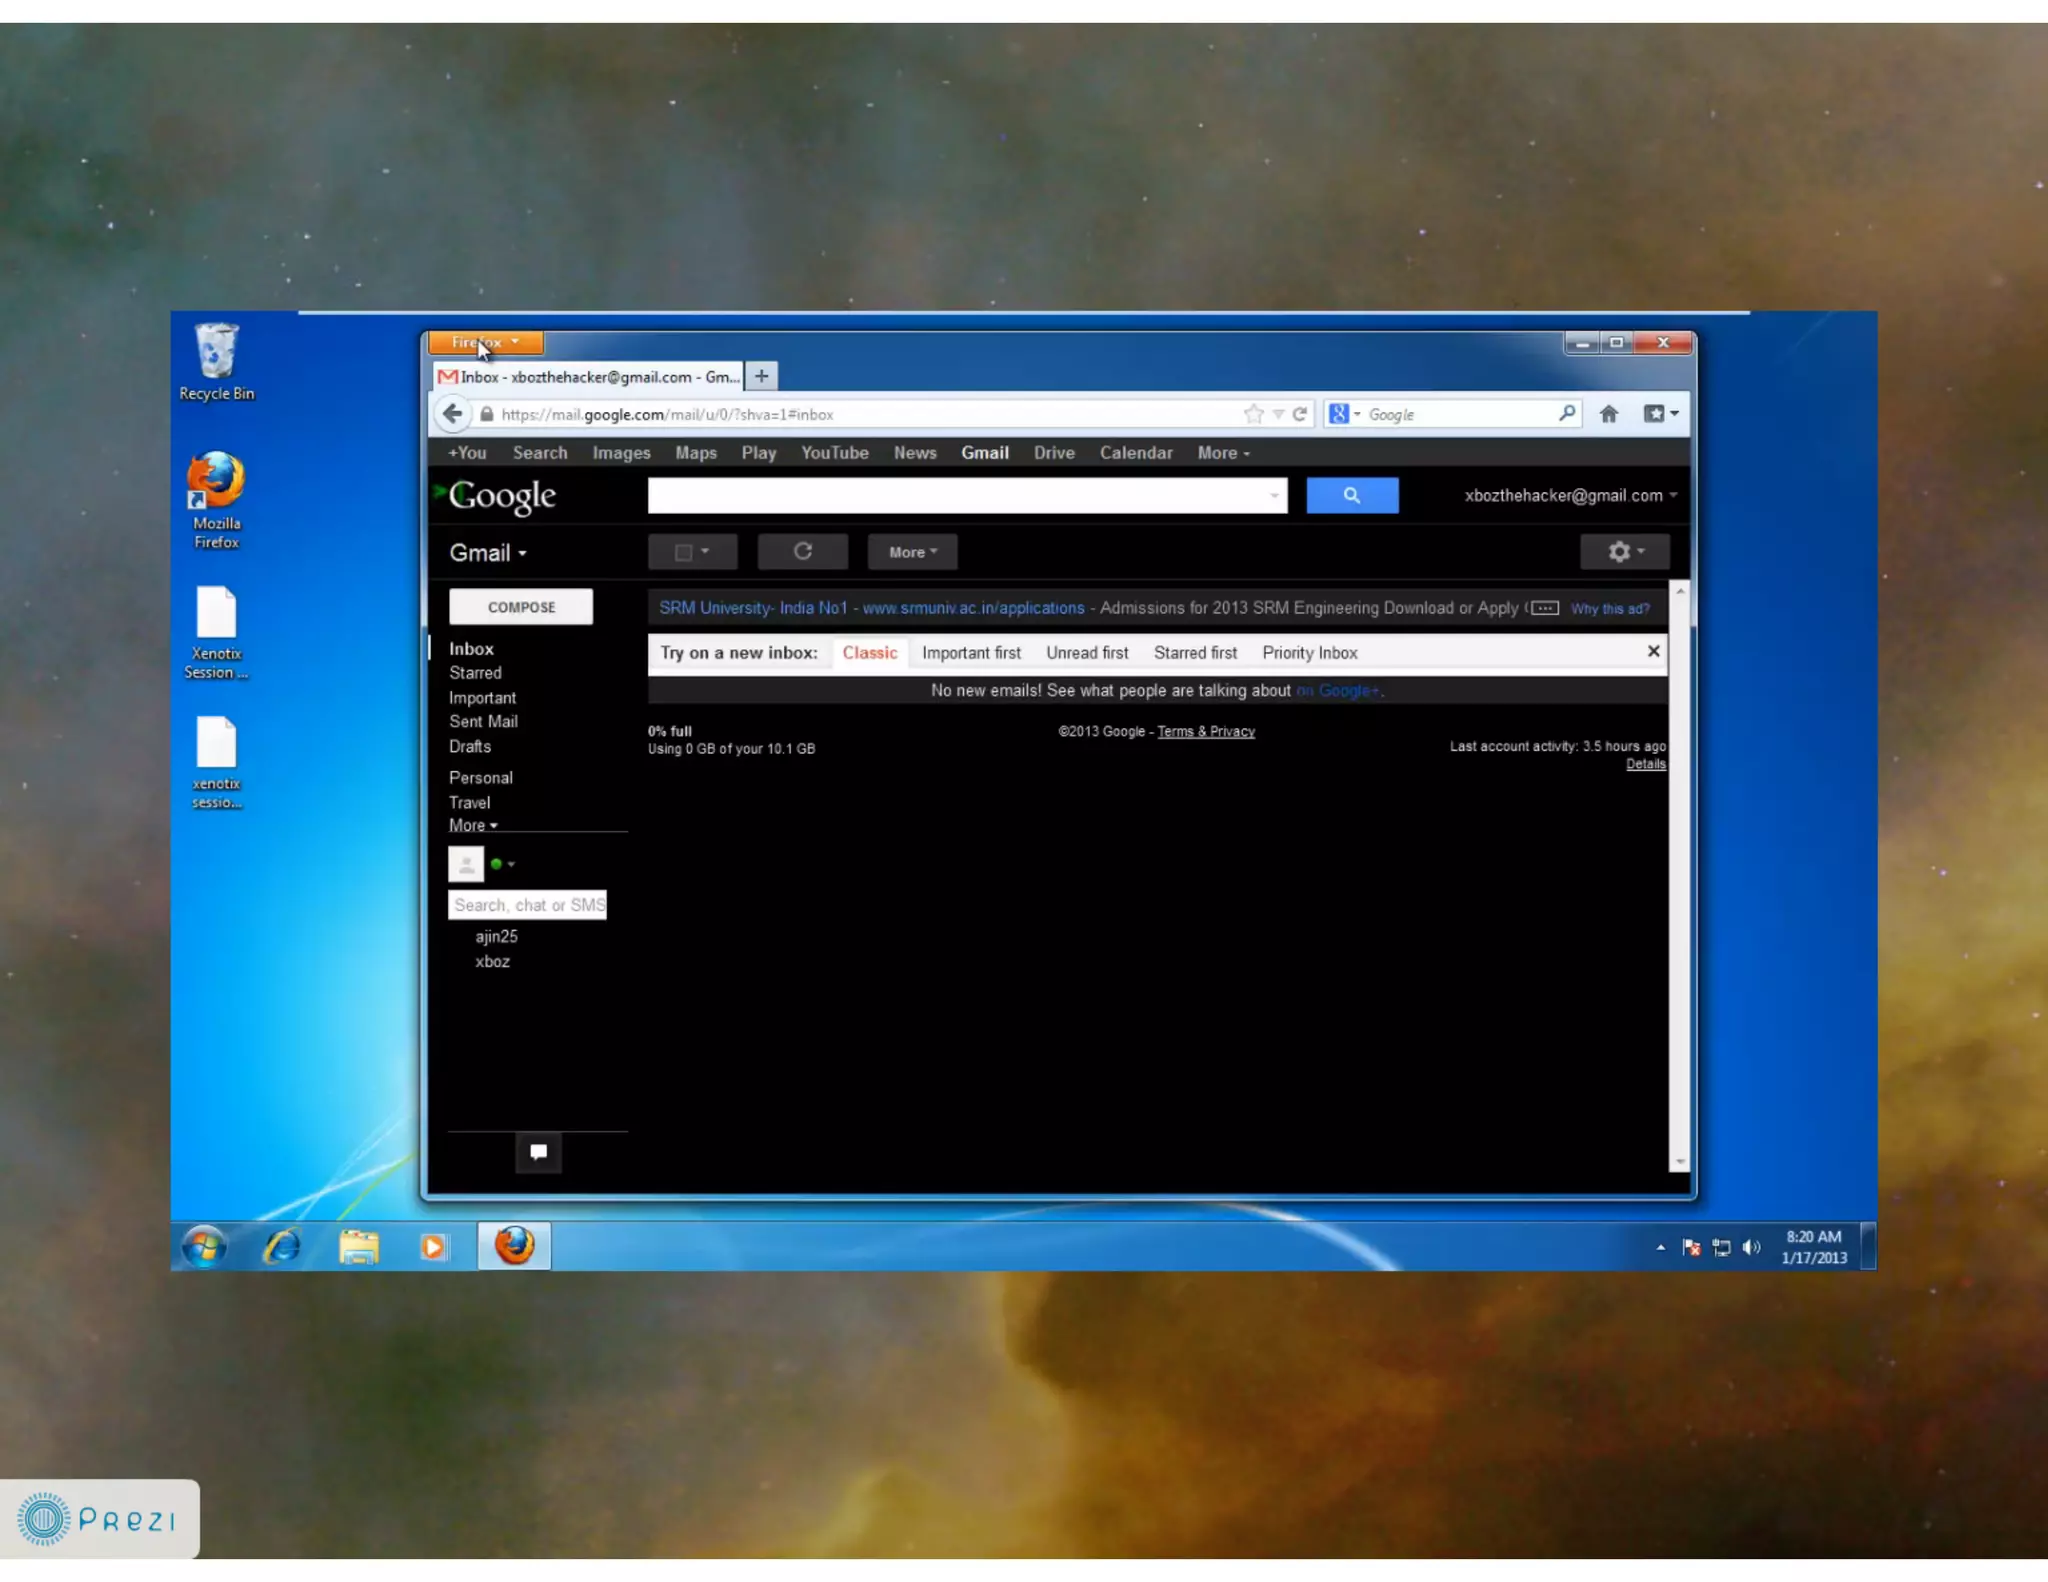This screenshot has width=2048, height=1582.
Task: Open a new Firefox tab with plus
Action: click(761, 376)
